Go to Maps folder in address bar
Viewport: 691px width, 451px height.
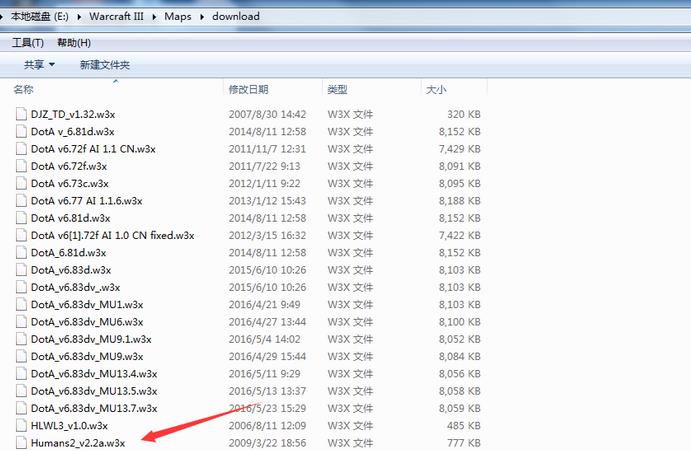[x=178, y=17]
